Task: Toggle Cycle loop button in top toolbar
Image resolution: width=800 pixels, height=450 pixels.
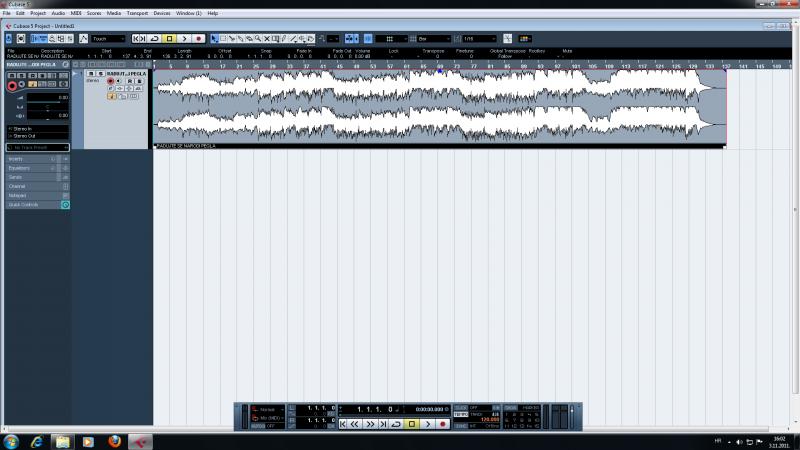Action: (155, 39)
